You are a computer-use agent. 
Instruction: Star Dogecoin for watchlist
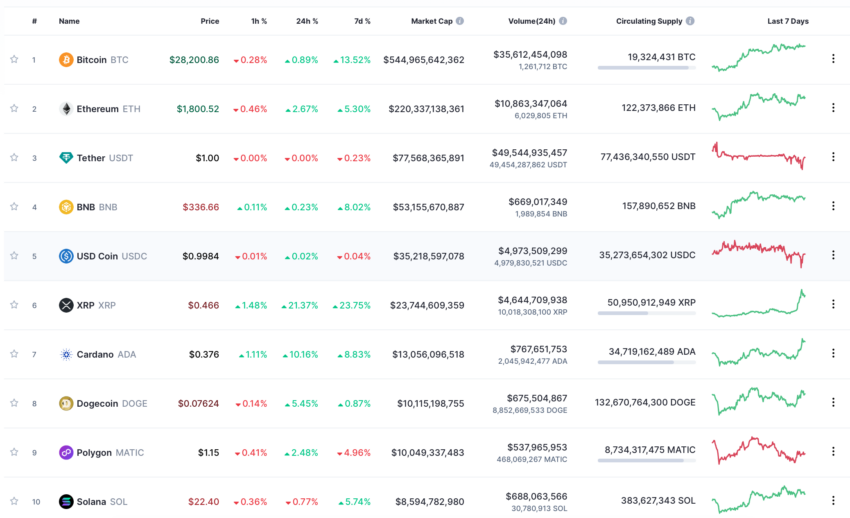point(14,403)
